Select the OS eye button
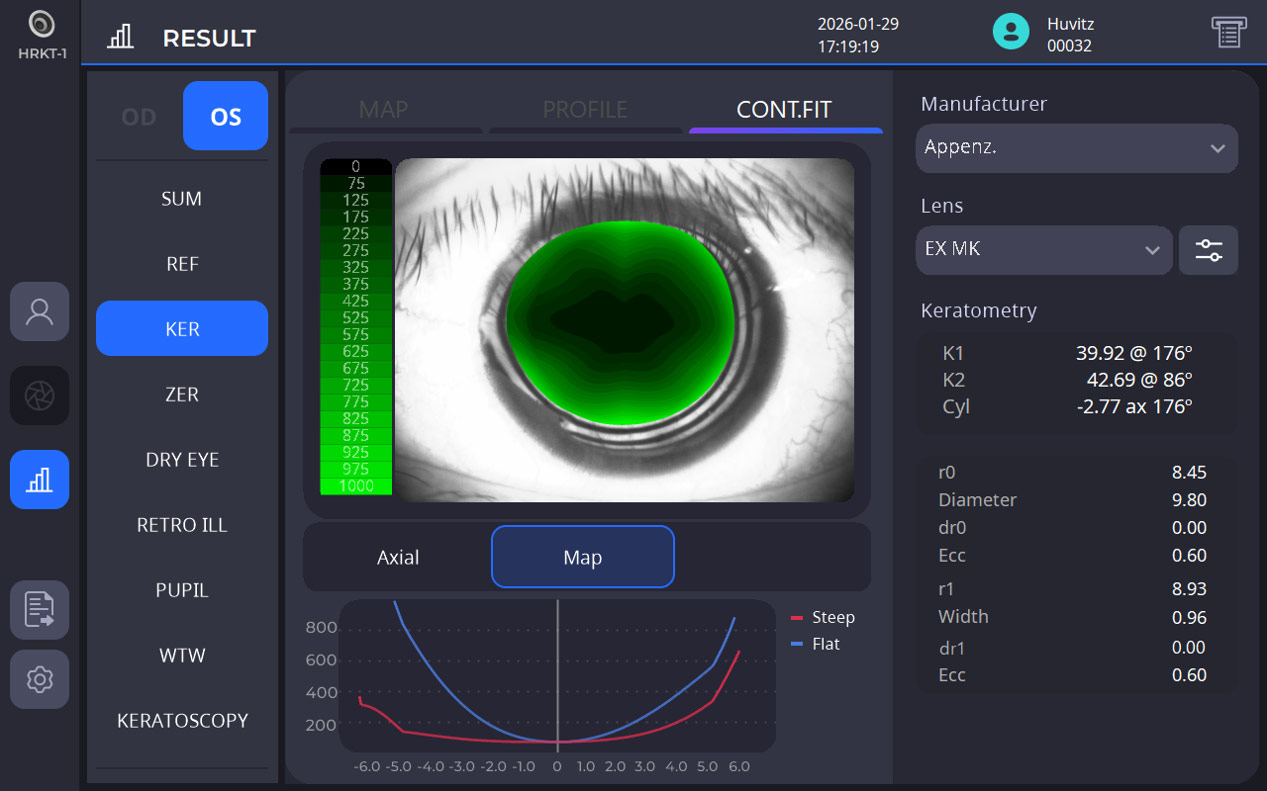This screenshot has height=791, width=1267. [226, 116]
